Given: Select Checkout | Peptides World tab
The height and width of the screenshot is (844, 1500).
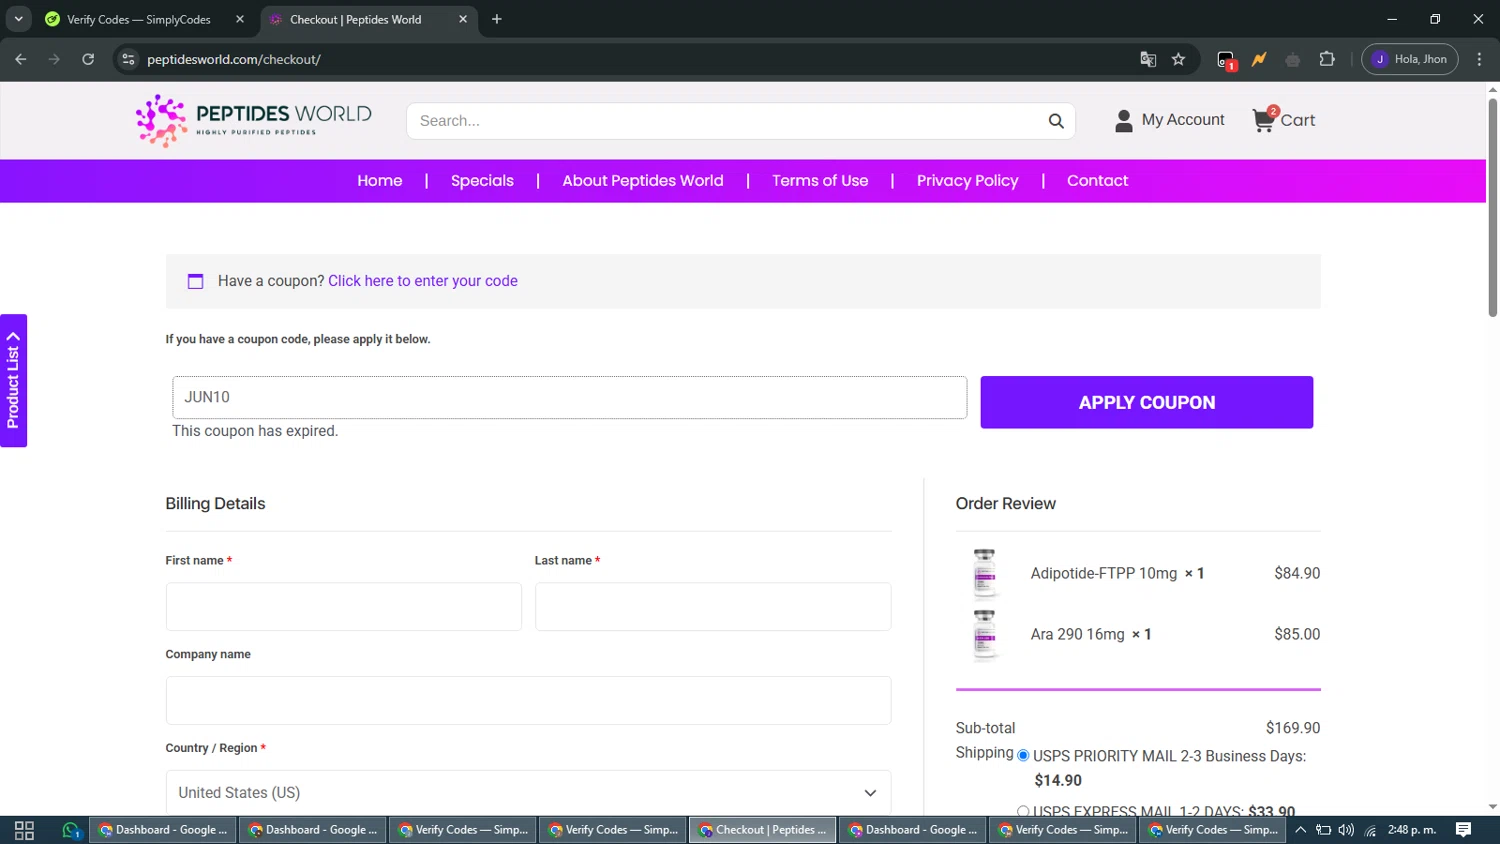Looking at the screenshot, I should pos(369,19).
